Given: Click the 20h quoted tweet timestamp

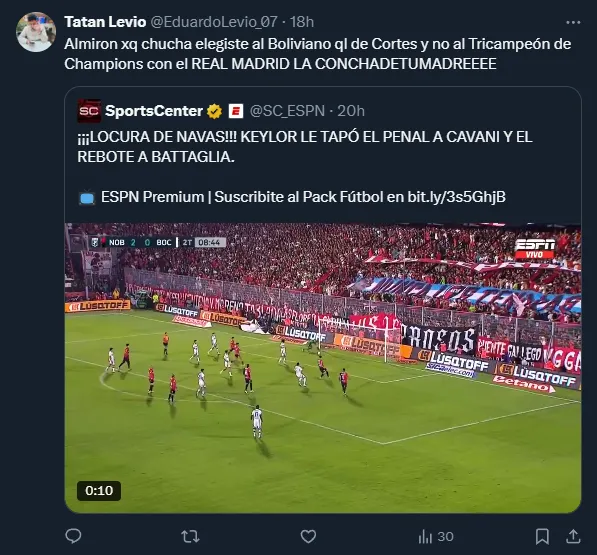Looking at the screenshot, I should pos(351,111).
